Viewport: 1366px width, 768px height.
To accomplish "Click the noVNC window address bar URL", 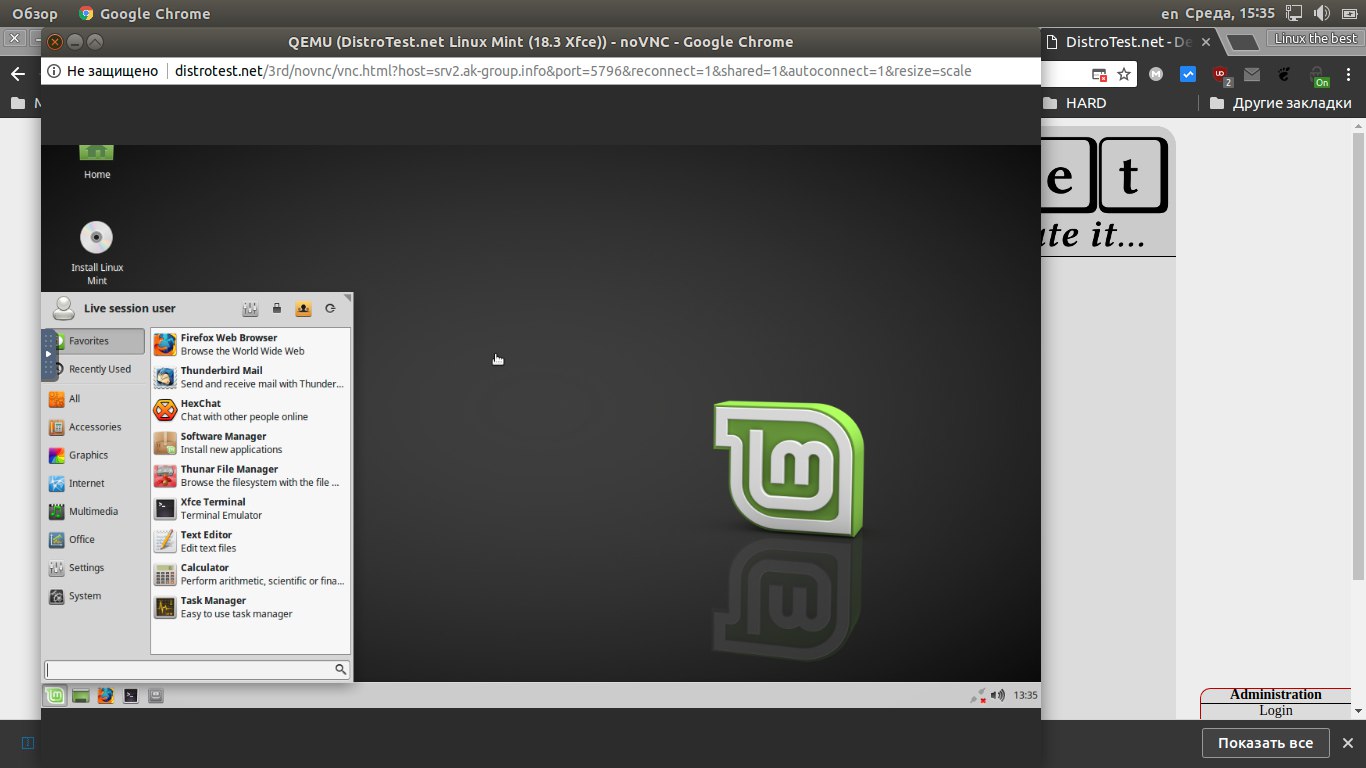I will (x=573, y=71).
